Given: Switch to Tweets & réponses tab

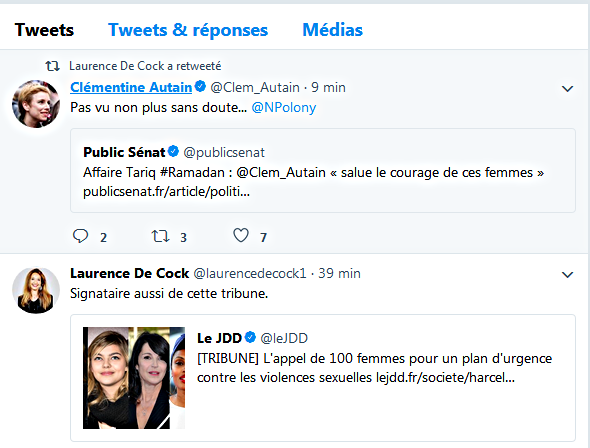Looking at the screenshot, I should [x=188, y=30].
